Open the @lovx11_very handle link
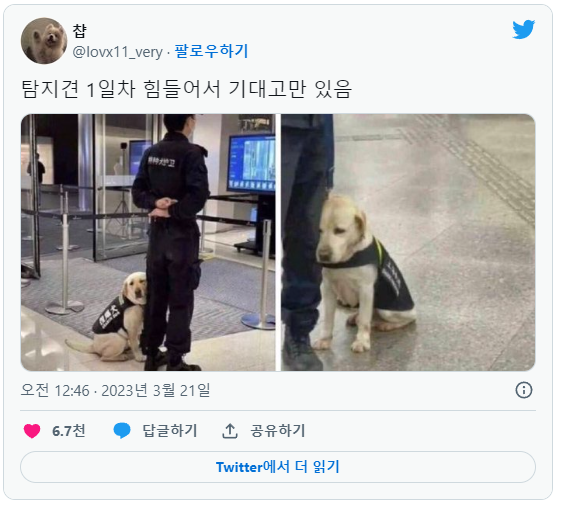 [118, 52]
